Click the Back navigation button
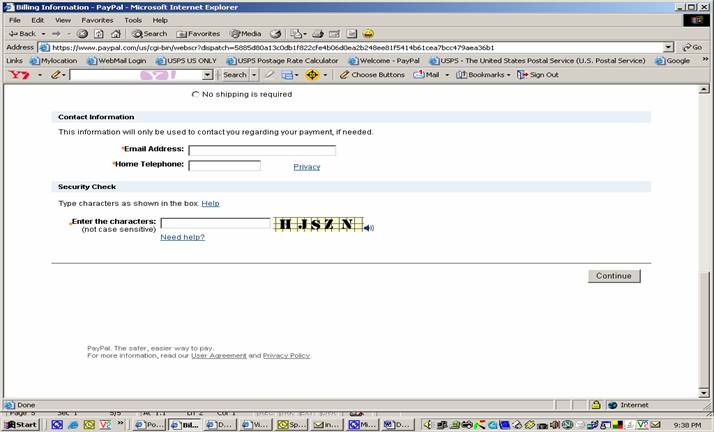Image resolution: width=714 pixels, height=432 pixels. click(x=22, y=33)
